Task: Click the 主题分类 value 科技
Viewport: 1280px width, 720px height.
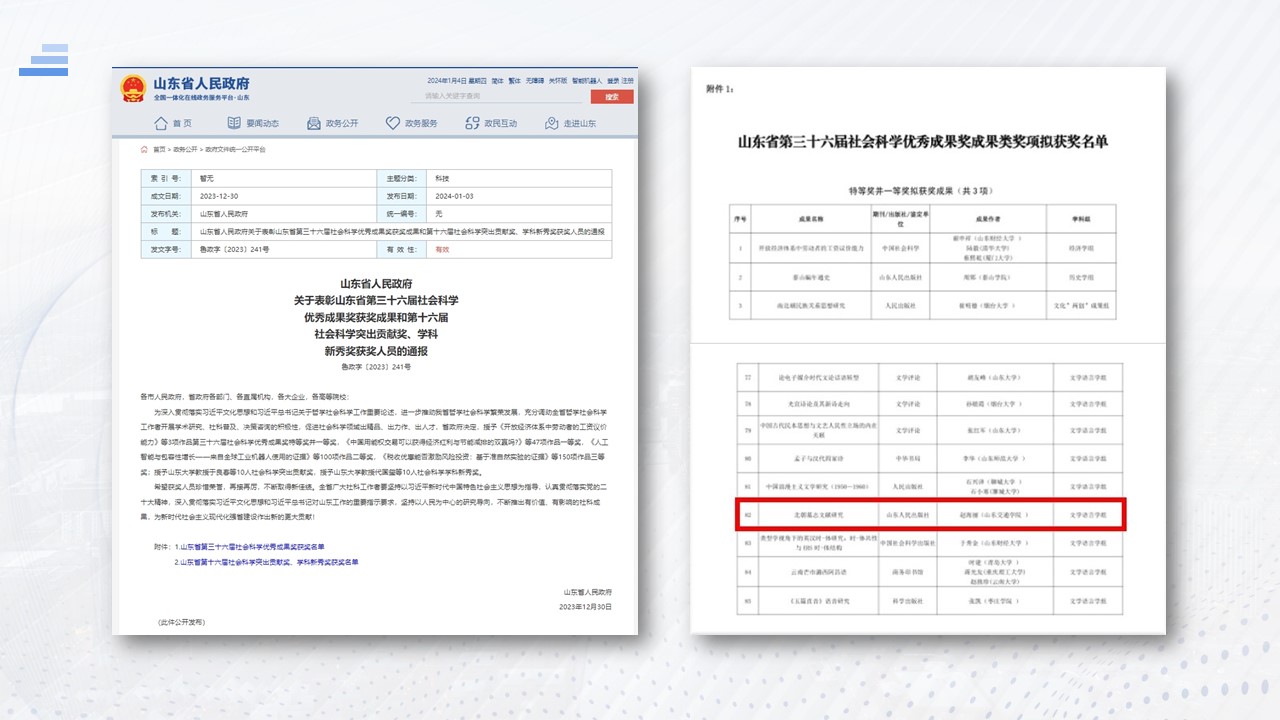Action: tap(443, 178)
